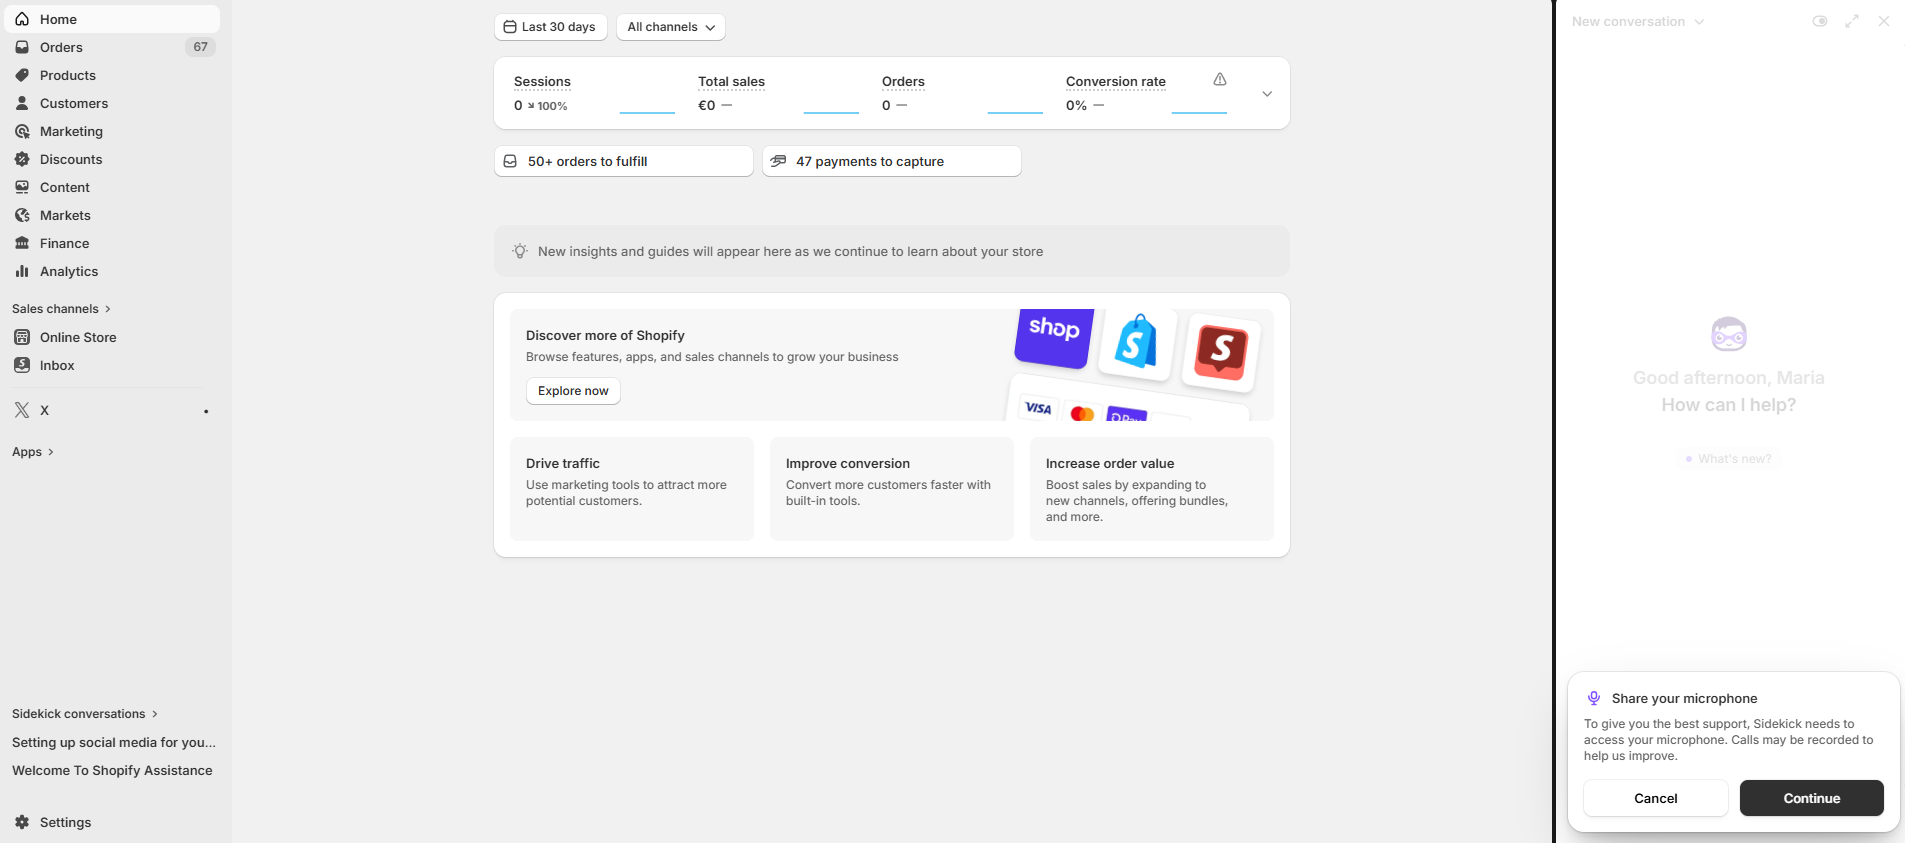1905x843 pixels.
Task: Click the Shopify bag logo tile
Action: coord(1137,344)
